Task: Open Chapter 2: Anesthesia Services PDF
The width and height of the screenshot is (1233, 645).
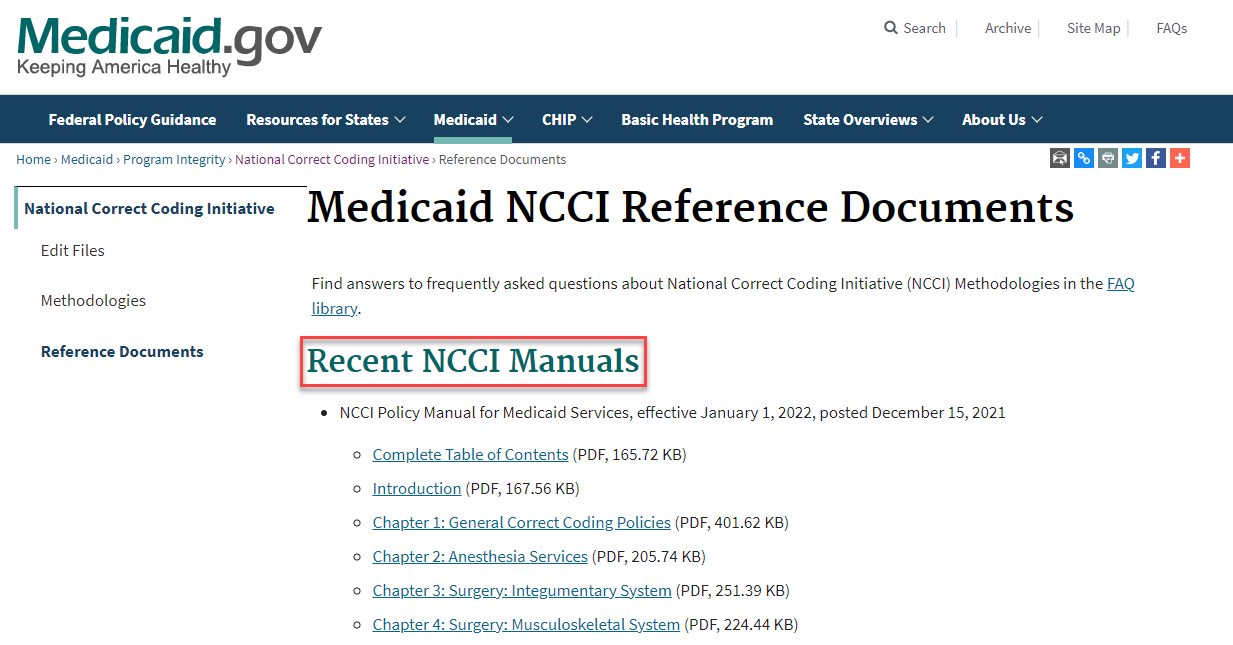Action: tap(479, 556)
